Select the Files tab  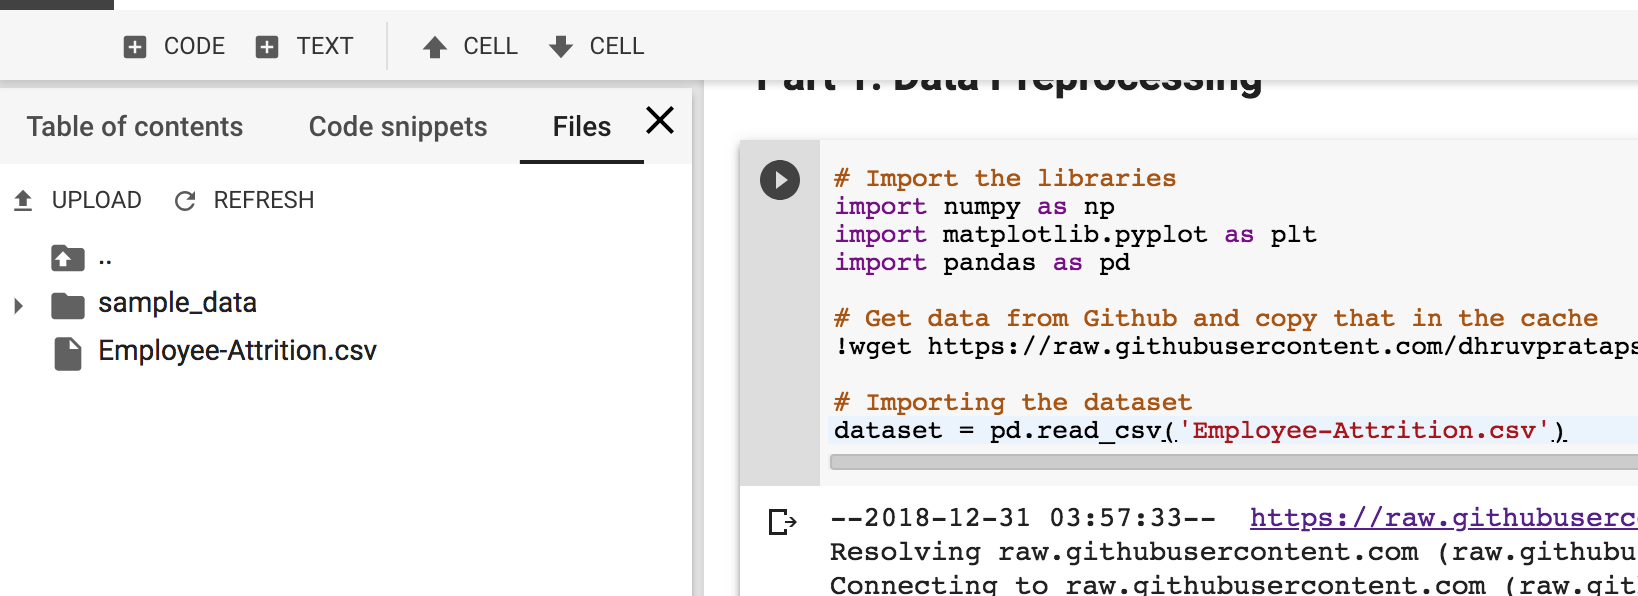point(582,127)
